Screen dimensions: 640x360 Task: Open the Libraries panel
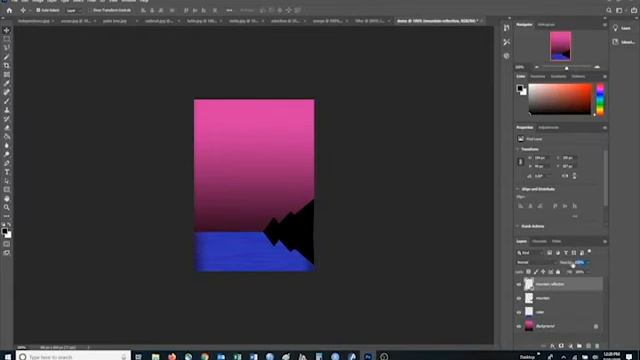[623, 42]
